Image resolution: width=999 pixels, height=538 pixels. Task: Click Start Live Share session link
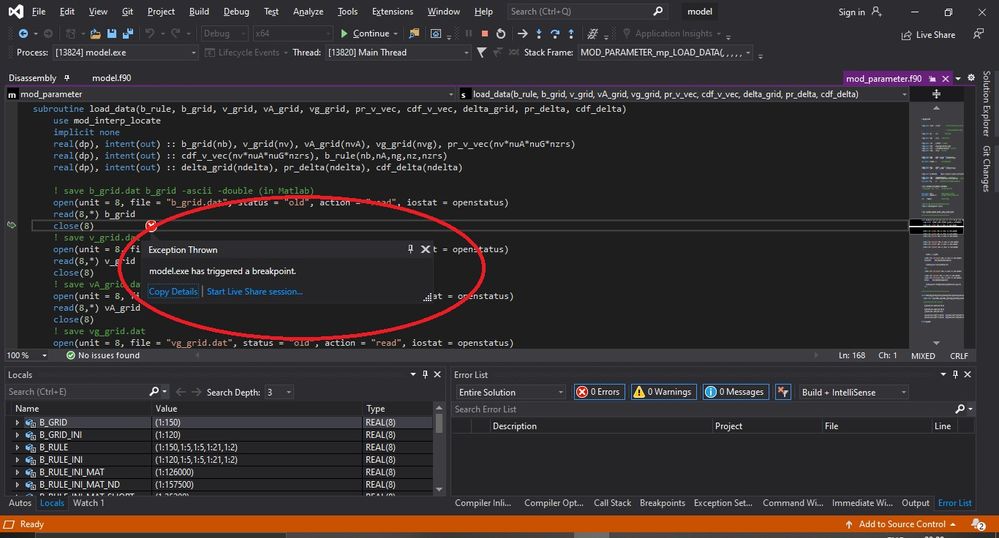pos(254,291)
